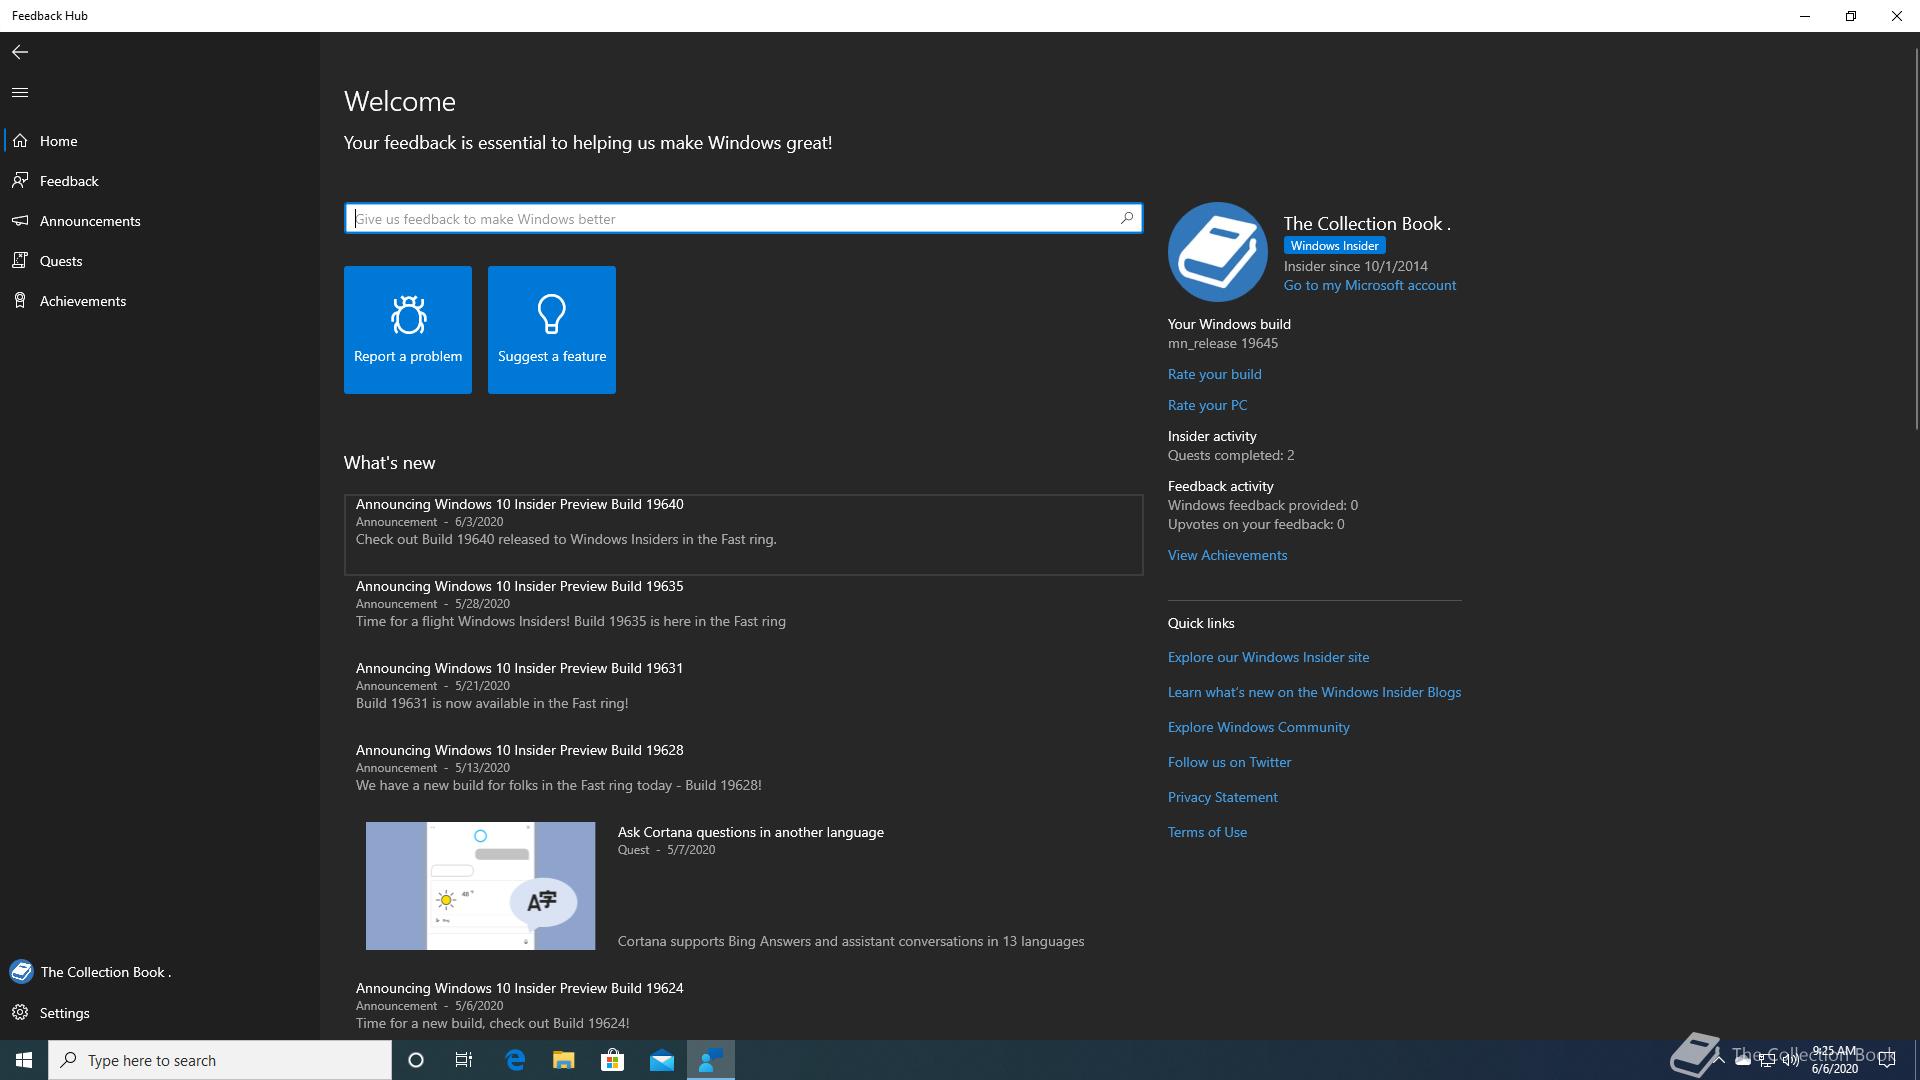Click the Cortana quest thumbnail image
The width and height of the screenshot is (1920, 1080).
pyautogui.click(x=480, y=886)
